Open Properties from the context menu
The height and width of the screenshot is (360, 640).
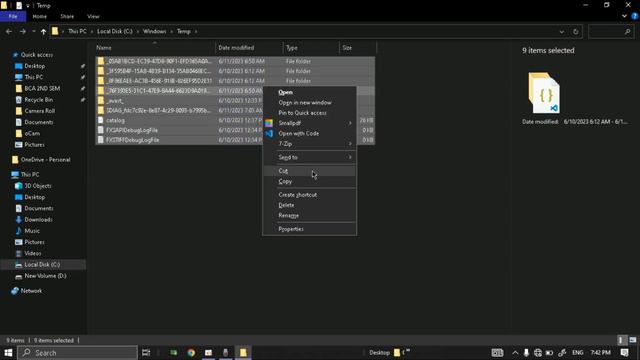click(x=310, y=229)
